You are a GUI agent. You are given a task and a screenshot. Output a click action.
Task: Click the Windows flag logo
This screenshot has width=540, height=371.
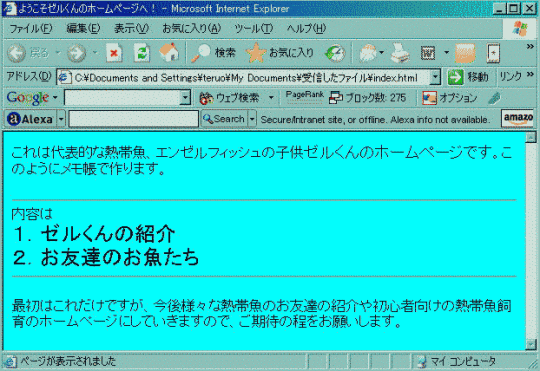[520, 28]
